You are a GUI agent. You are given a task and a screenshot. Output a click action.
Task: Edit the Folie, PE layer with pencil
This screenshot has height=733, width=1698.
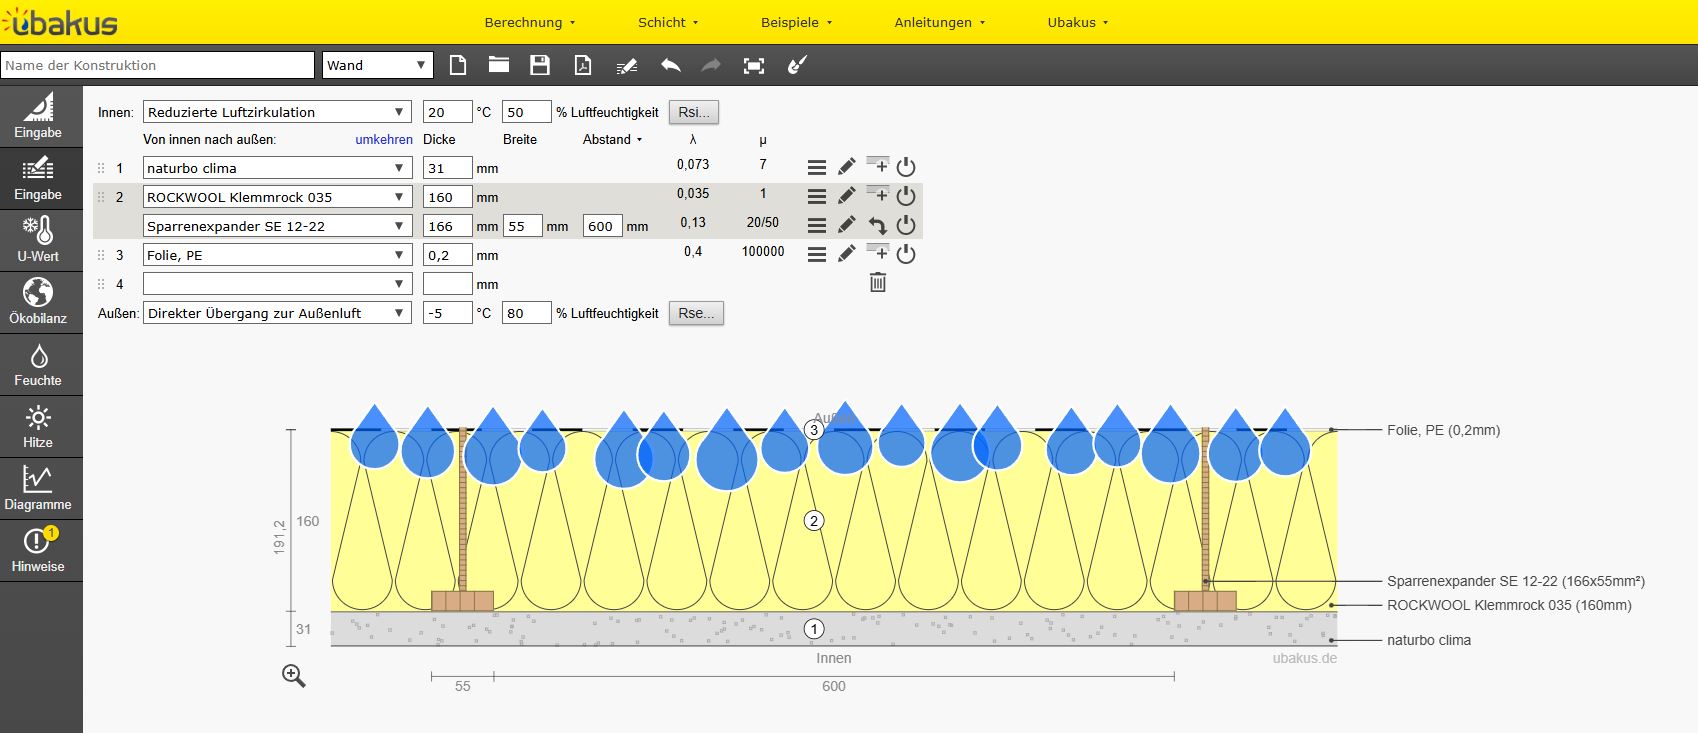click(846, 254)
